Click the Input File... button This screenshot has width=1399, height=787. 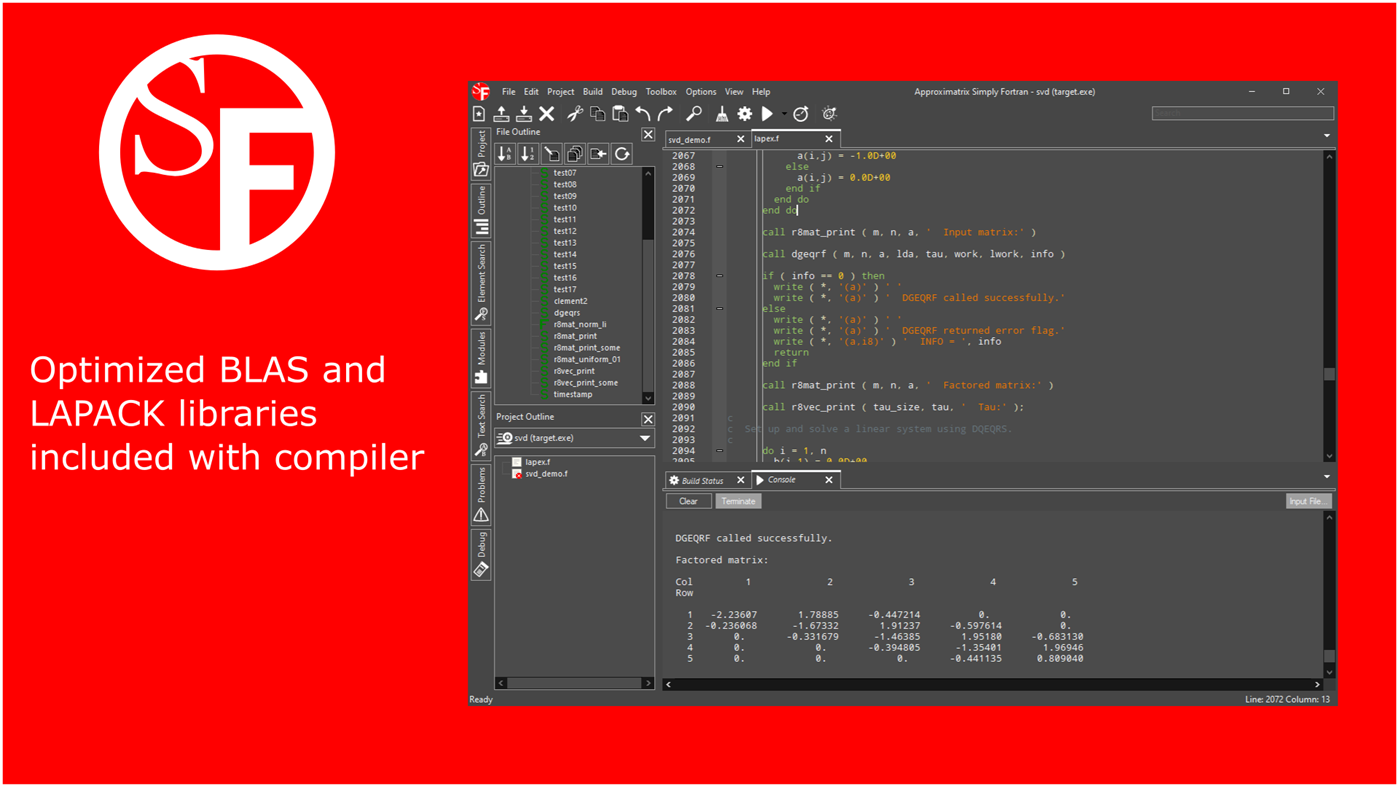point(1308,501)
